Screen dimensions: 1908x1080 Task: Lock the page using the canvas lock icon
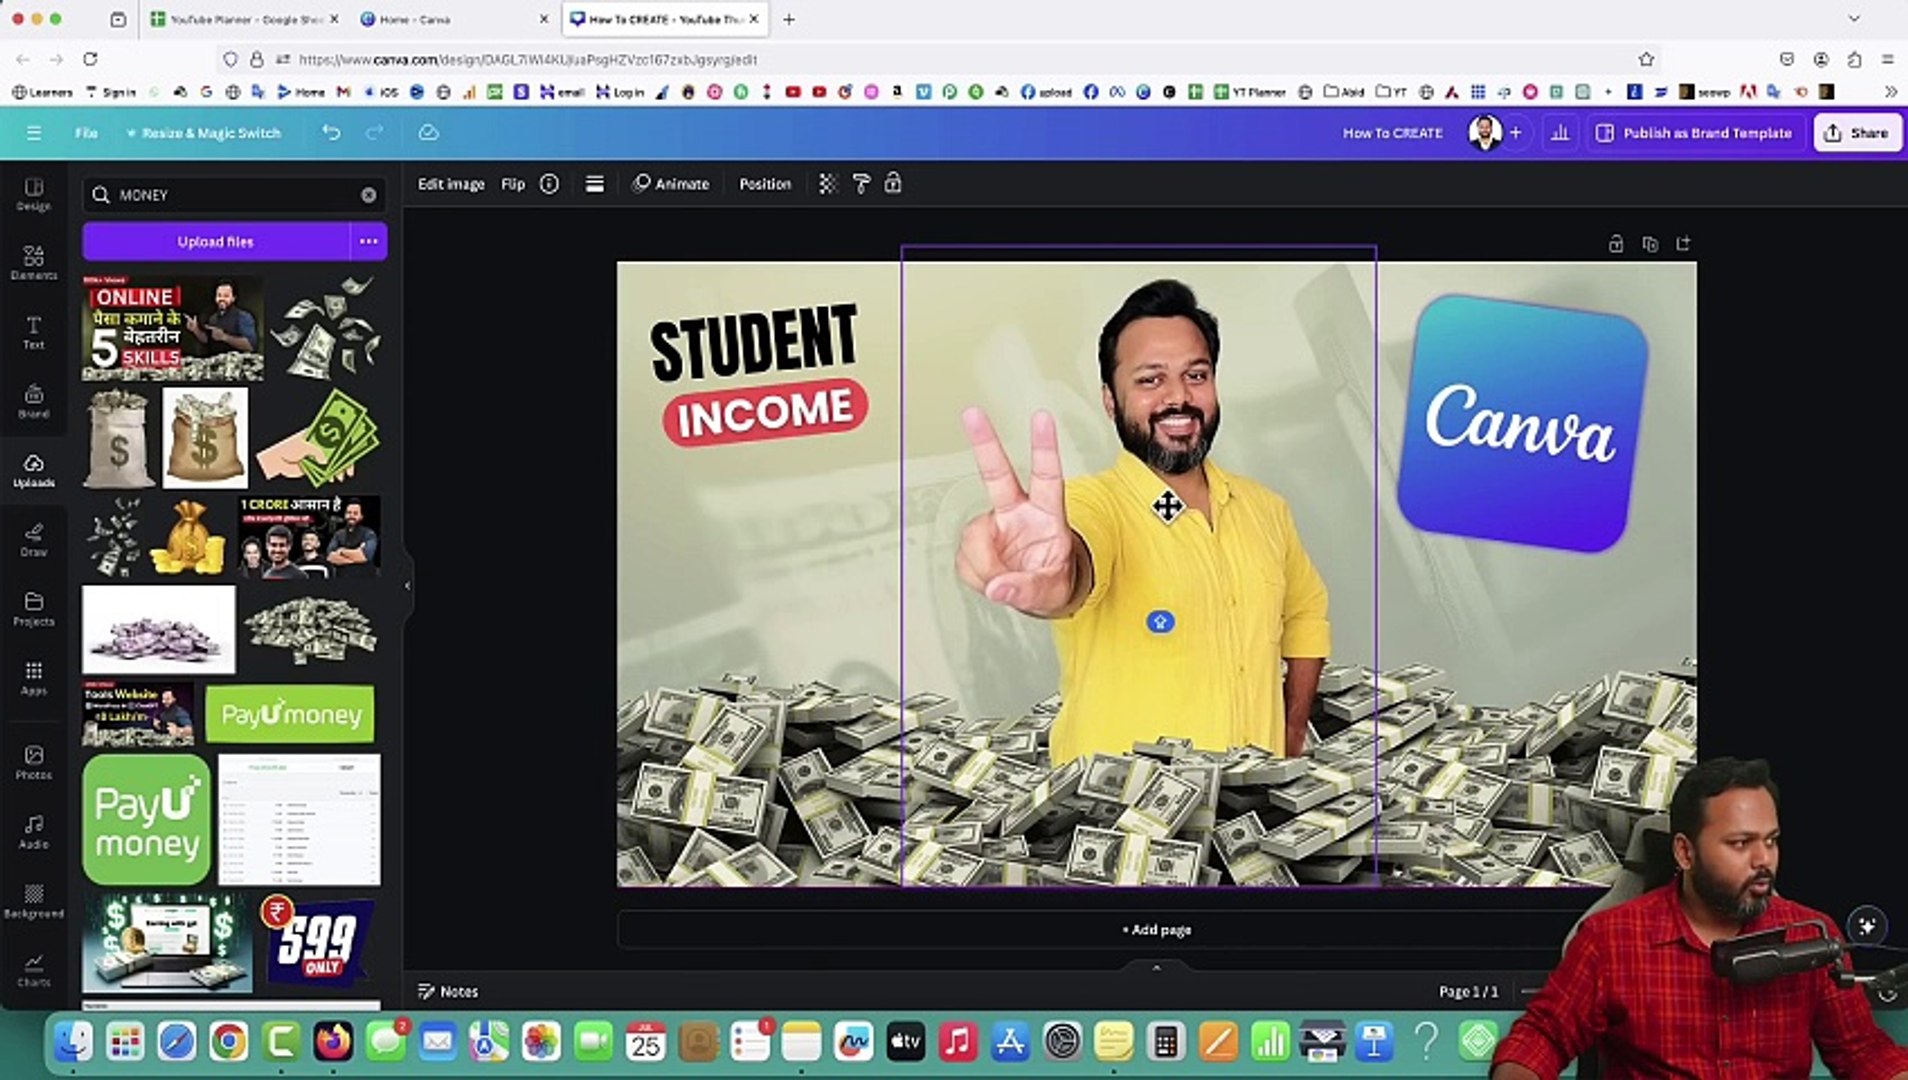(x=1615, y=243)
